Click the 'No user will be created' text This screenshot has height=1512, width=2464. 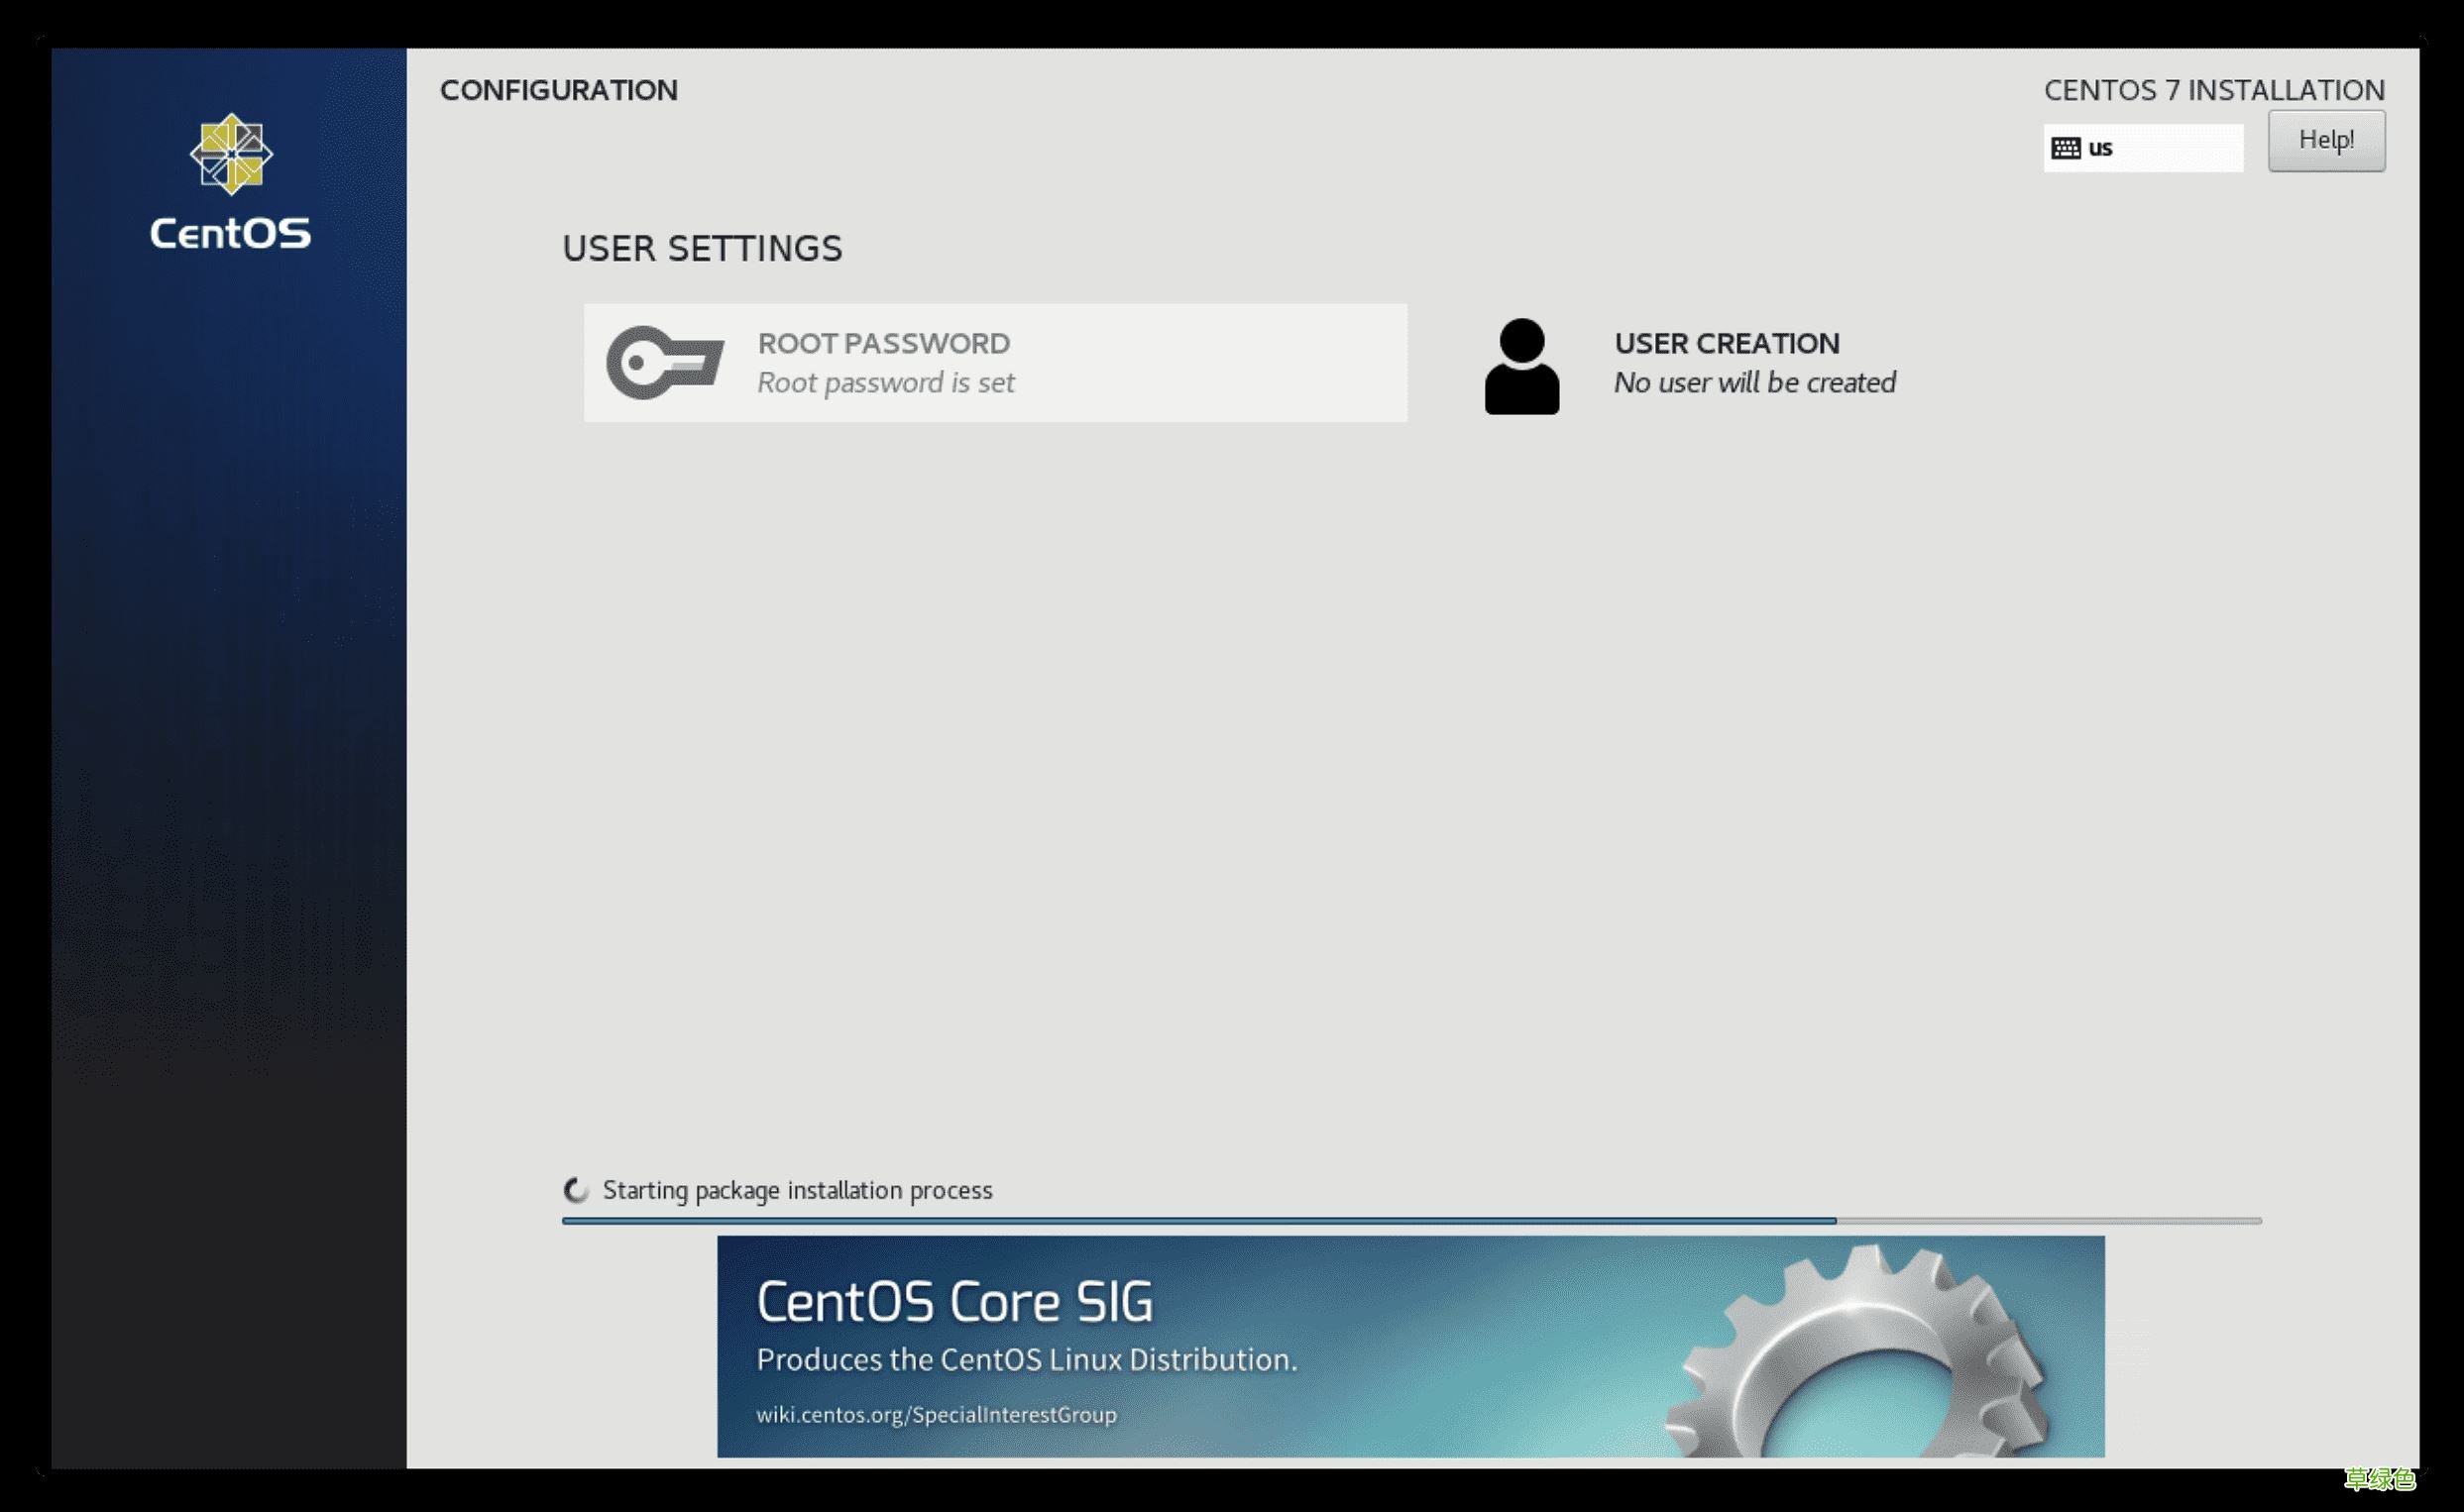tap(1754, 383)
